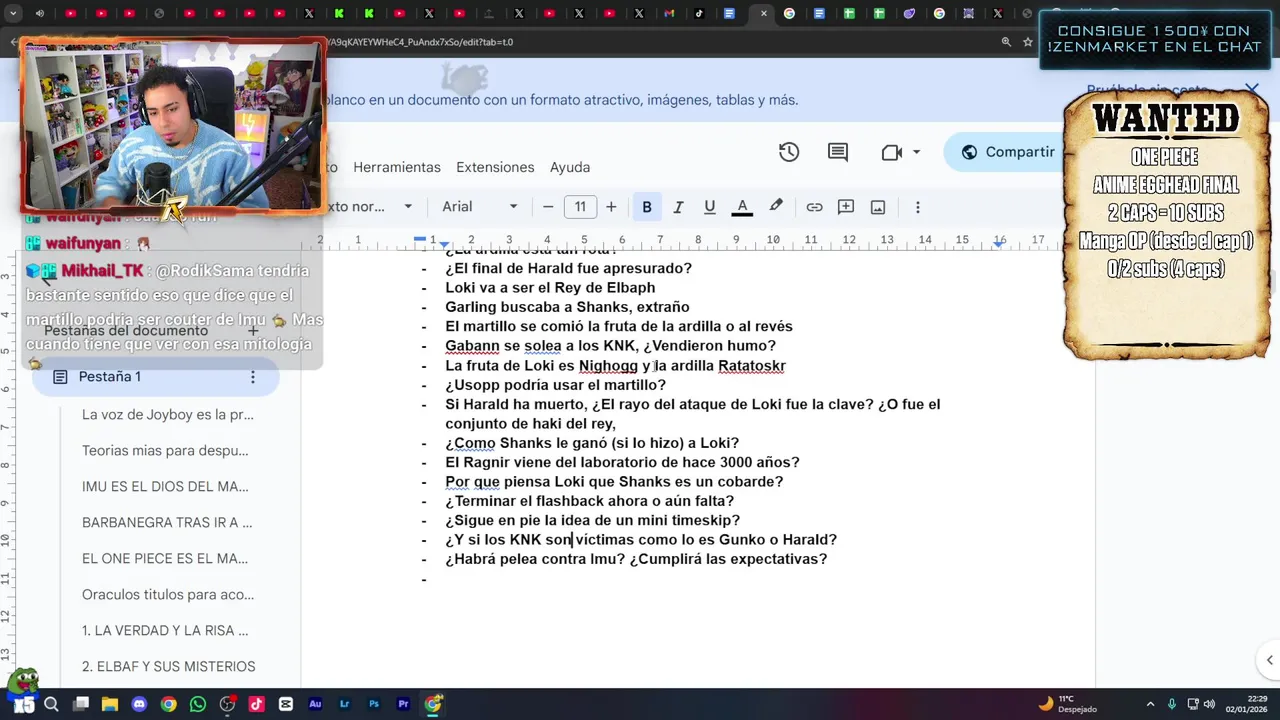Open the comments panel icon
This screenshot has height=720, width=1280.
pyautogui.click(x=838, y=152)
